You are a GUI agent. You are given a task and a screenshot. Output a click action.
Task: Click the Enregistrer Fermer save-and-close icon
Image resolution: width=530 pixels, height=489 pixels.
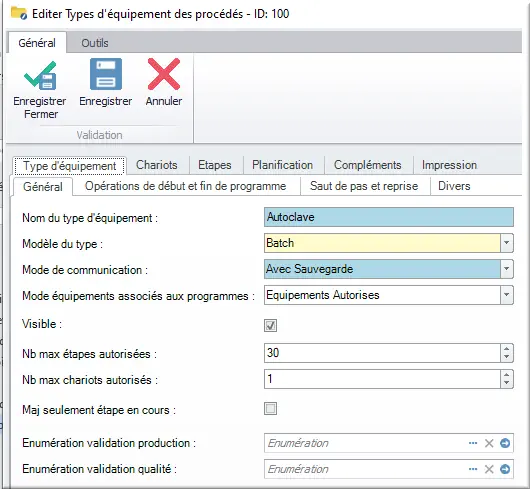tap(40, 75)
